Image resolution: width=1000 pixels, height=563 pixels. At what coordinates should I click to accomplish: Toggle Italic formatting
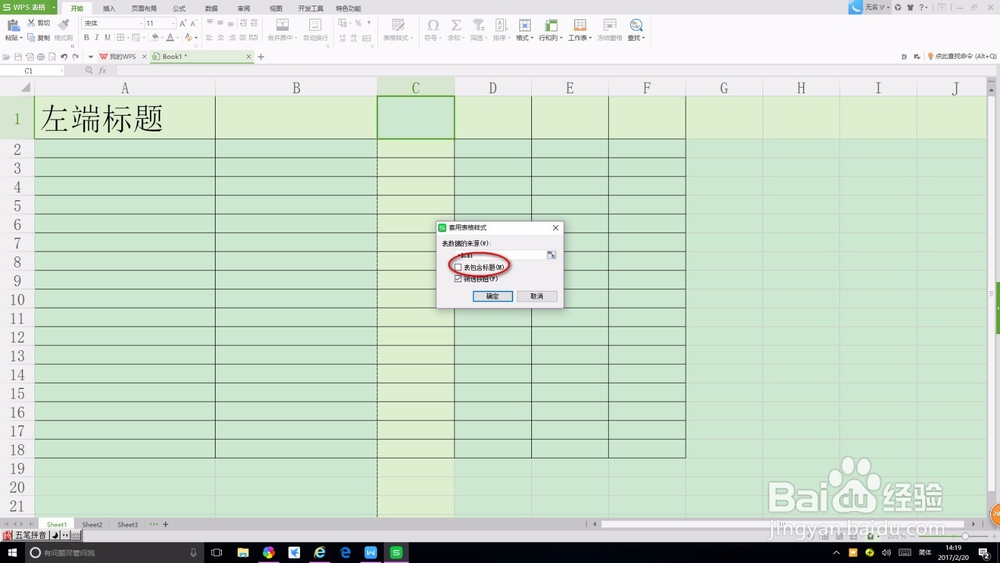[97, 38]
